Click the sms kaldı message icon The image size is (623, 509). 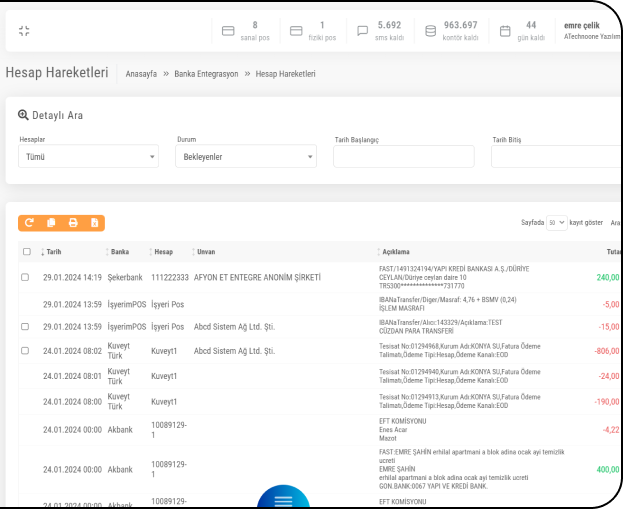tap(362, 31)
